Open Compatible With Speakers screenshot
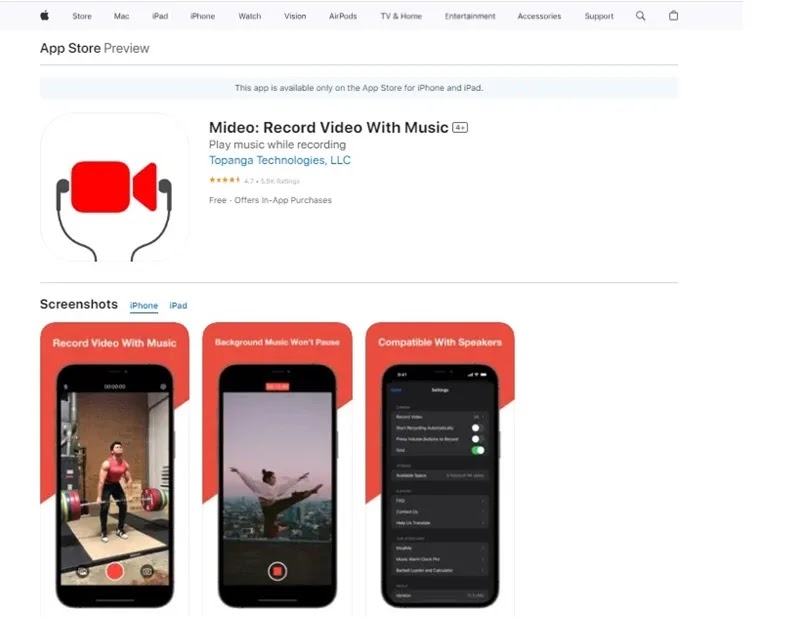 [x=440, y=469]
